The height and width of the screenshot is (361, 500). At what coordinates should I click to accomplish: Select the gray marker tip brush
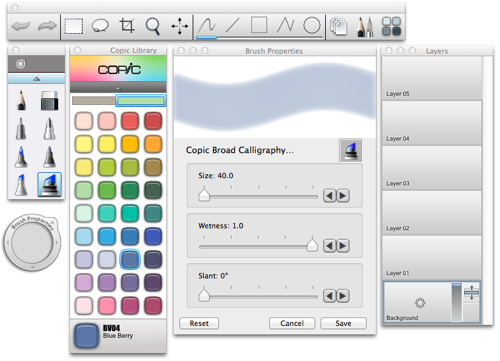pos(21,128)
